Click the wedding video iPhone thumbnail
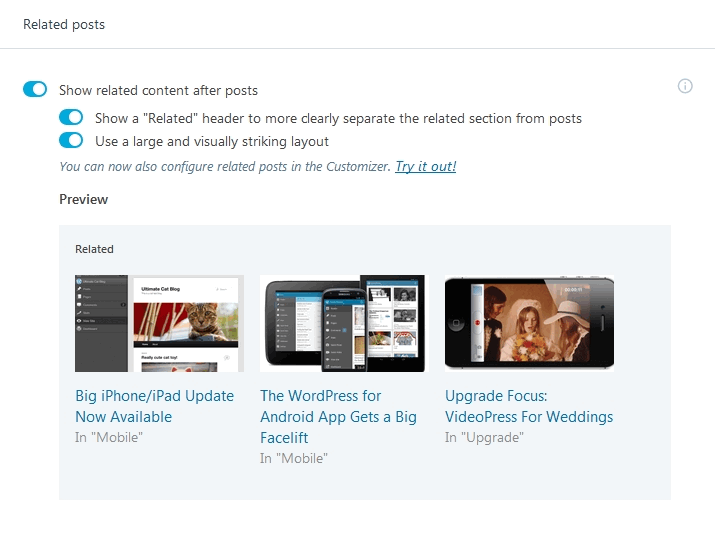Image resolution: width=715 pixels, height=552 pixels. (529, 323)
